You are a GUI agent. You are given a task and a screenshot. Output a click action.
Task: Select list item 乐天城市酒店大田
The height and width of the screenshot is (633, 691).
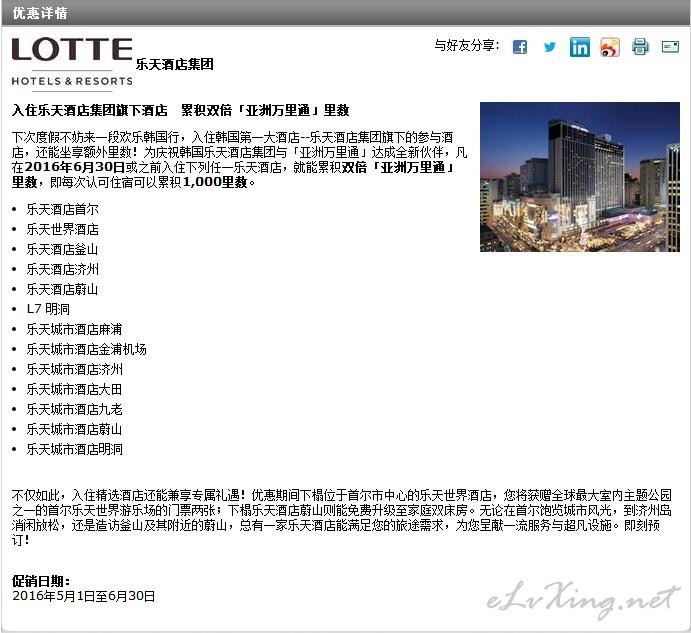(74, 389)
